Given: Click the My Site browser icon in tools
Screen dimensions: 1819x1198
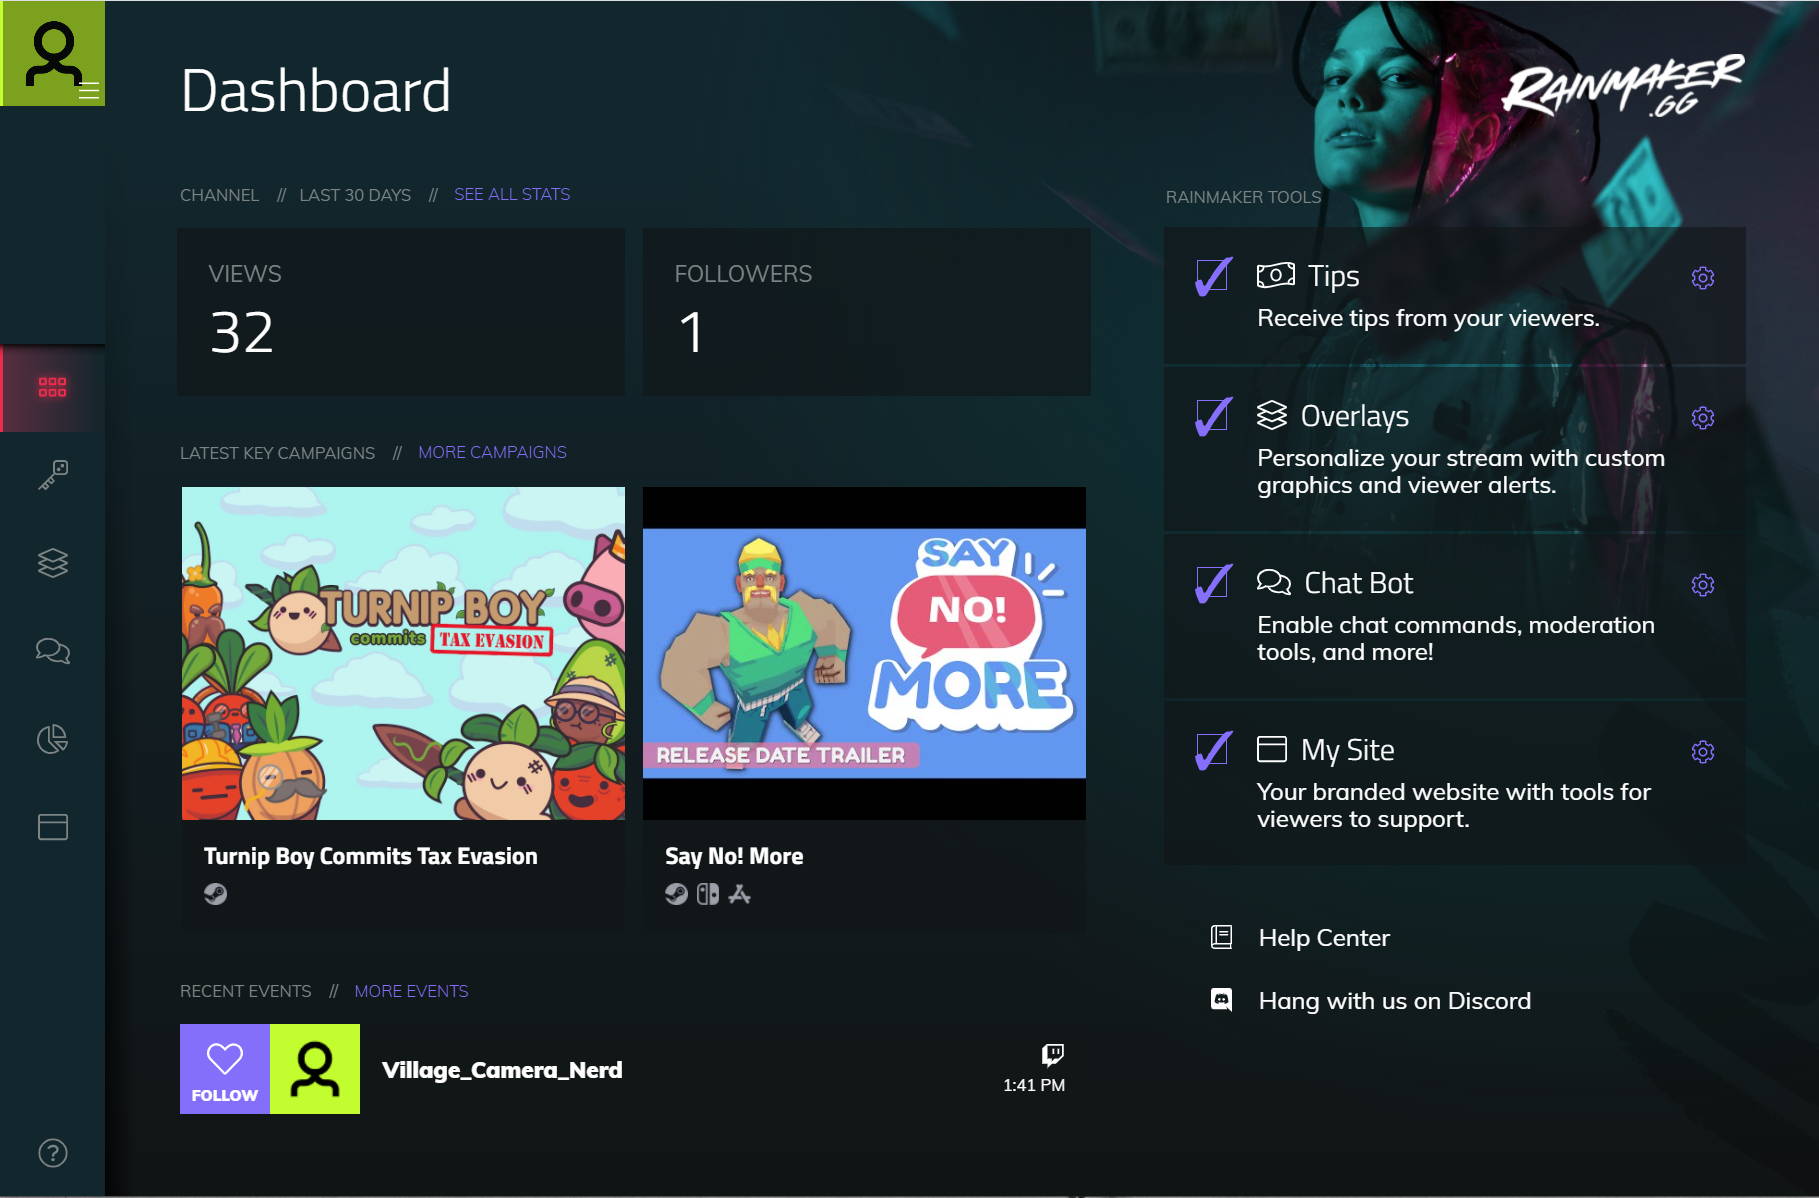Looking at the screenshot, I should (x=1272, y=749).
